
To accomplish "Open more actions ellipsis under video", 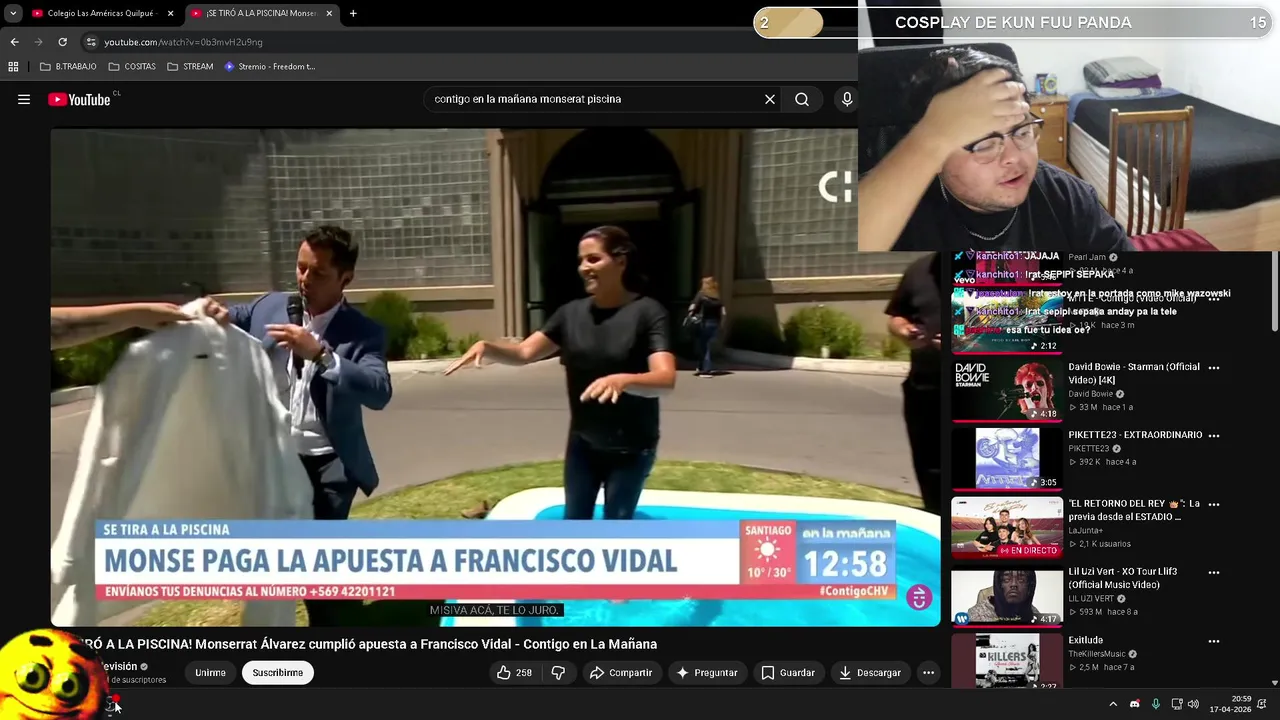I will click(x=928, y=673).
